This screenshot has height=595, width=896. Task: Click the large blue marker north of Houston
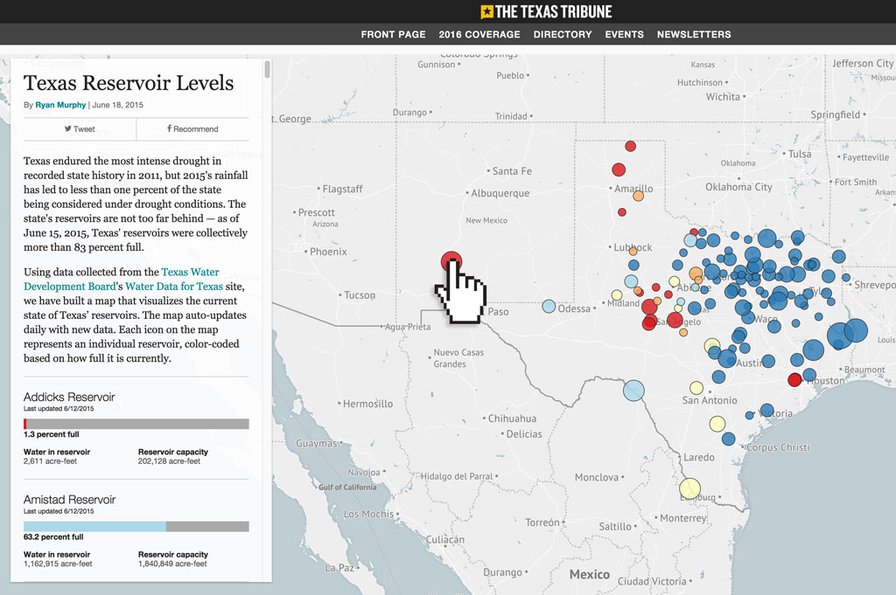[x=813, y=350]
